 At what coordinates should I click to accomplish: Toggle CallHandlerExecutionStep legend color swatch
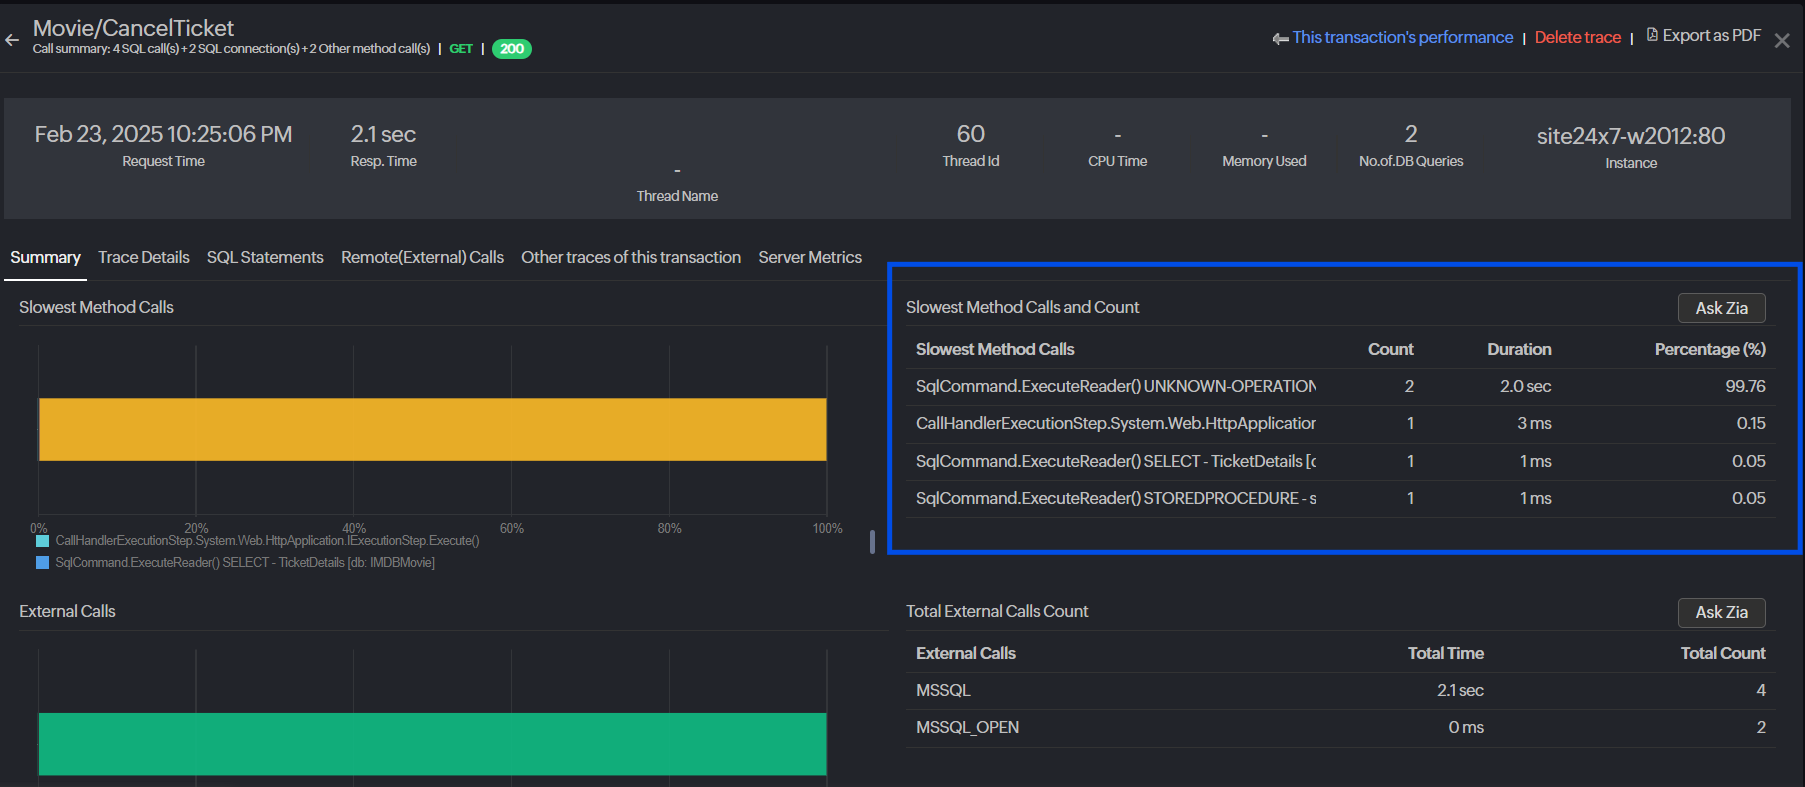(x=42, y=541)
